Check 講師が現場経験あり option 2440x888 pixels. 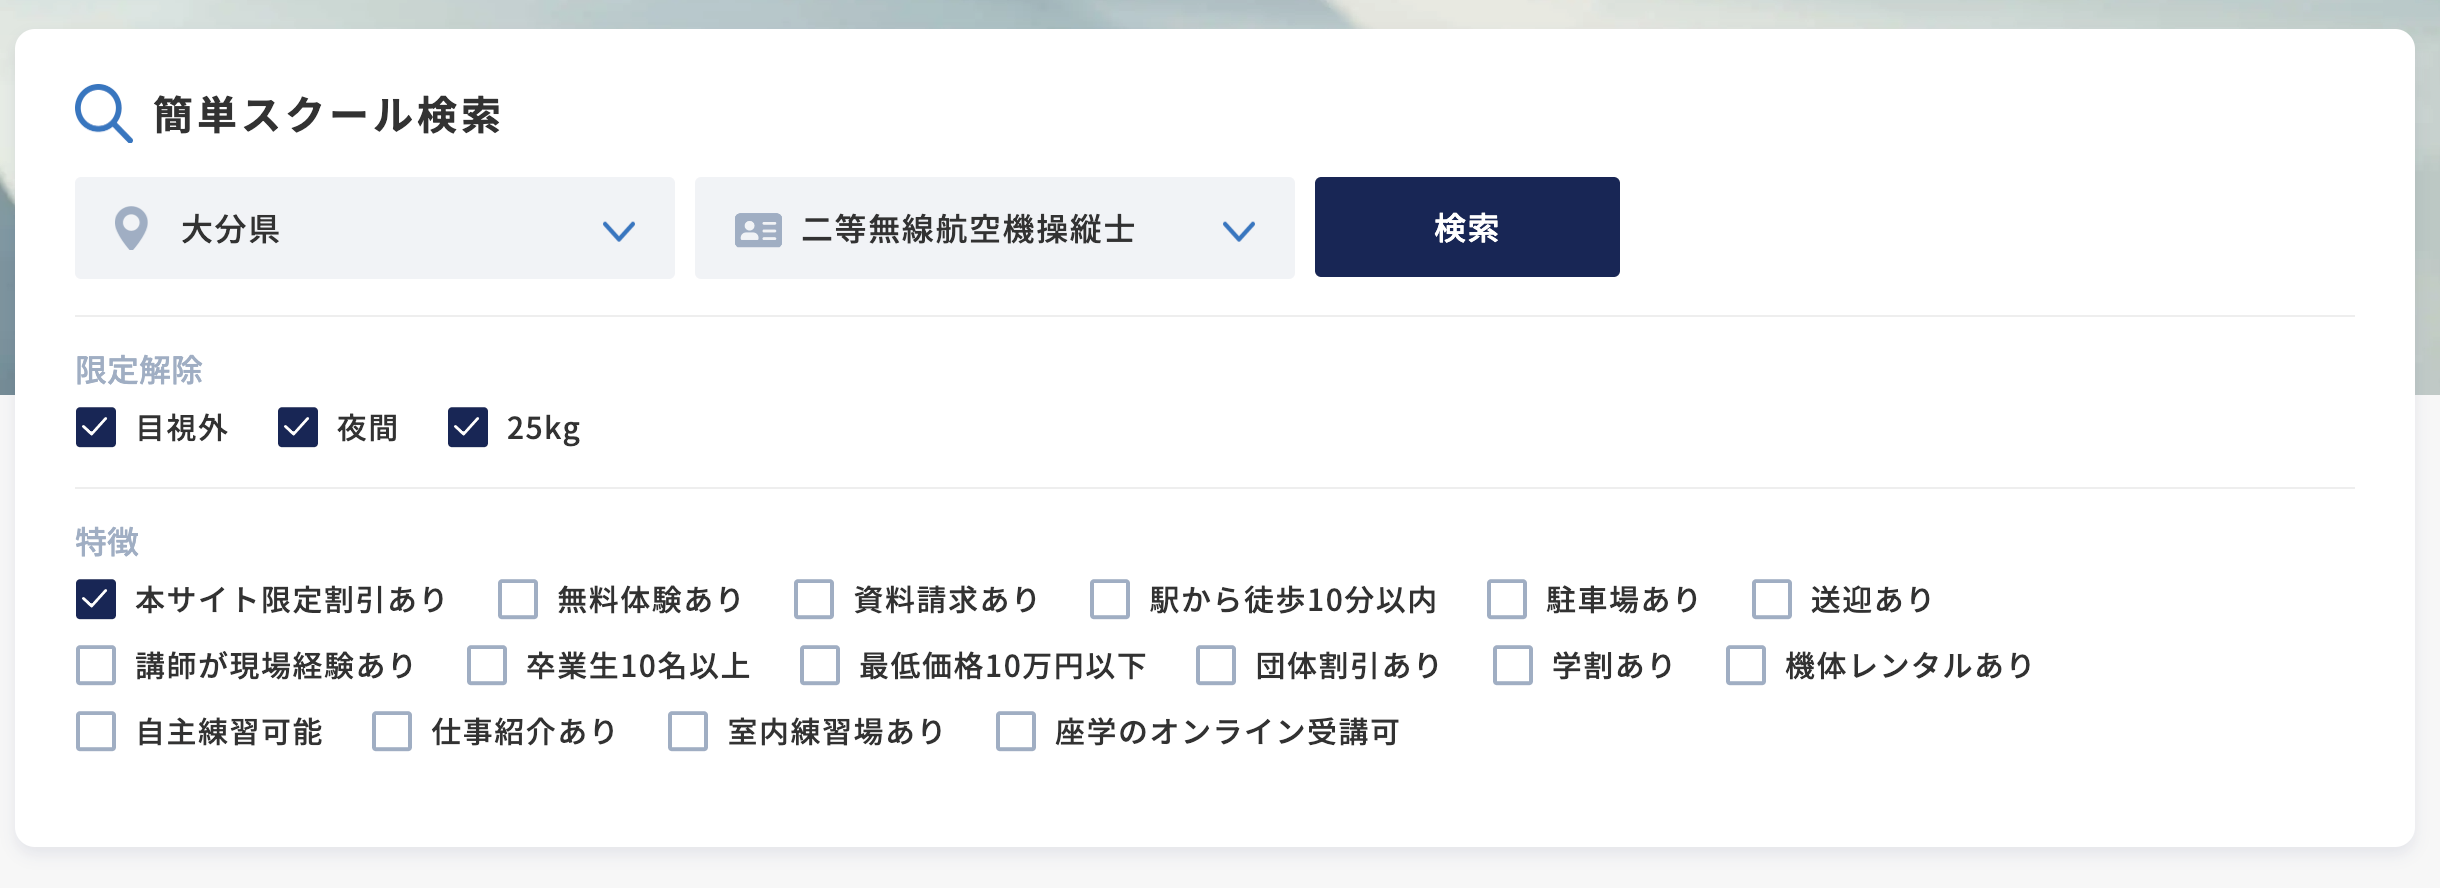point(96,666)
